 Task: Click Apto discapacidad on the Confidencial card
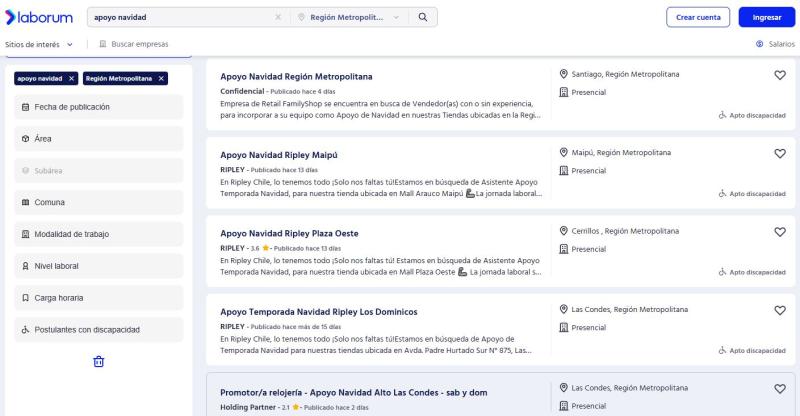pyautogui.click(x=752, y=115)
